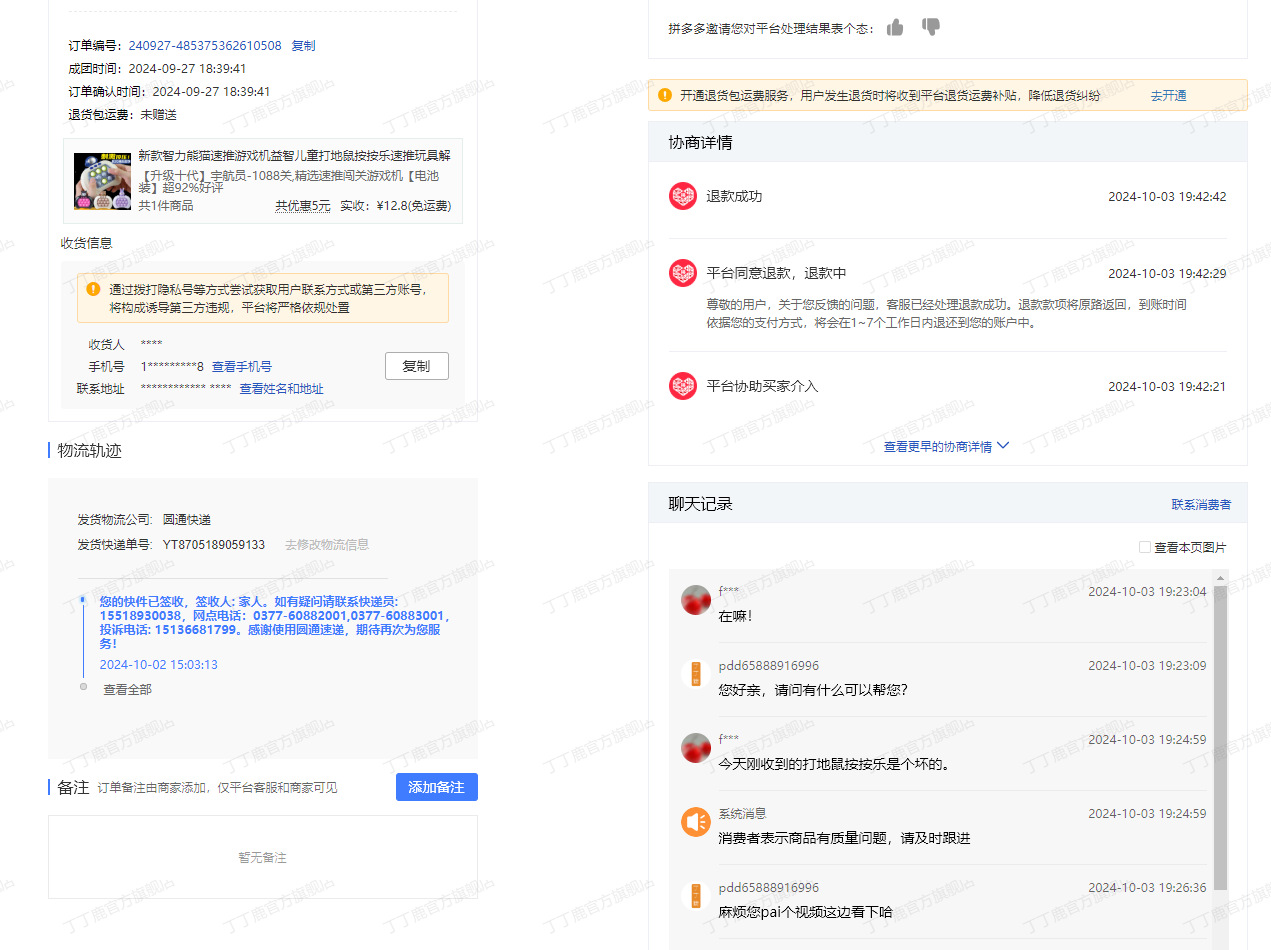This screenshot has height=950, width=1271.
Task: Click buyer avatar next to 在嘛! message
Action: (696, 600)
